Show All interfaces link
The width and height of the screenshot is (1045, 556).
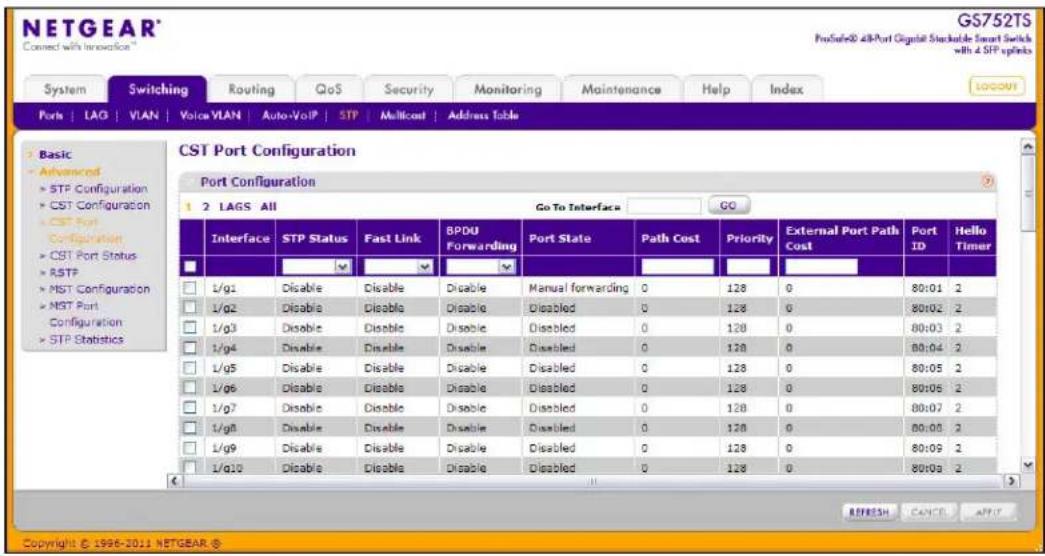point(269,208)
